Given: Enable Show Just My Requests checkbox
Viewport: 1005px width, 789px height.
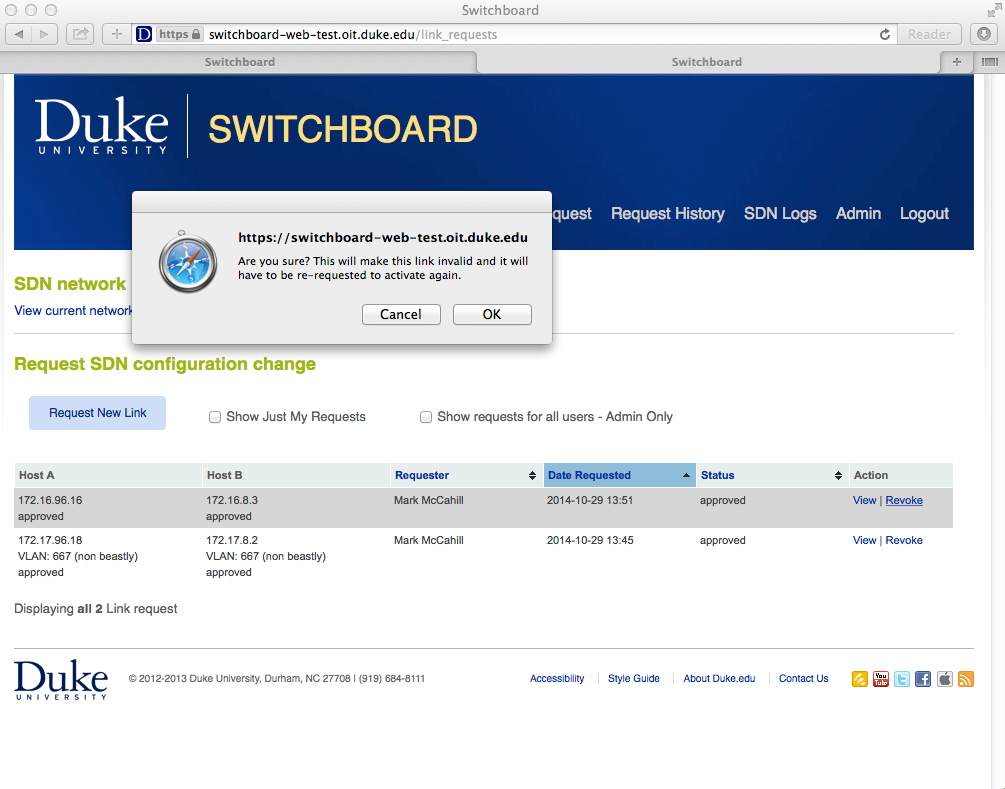Looking at the screenshot, I should coord(215,417).
